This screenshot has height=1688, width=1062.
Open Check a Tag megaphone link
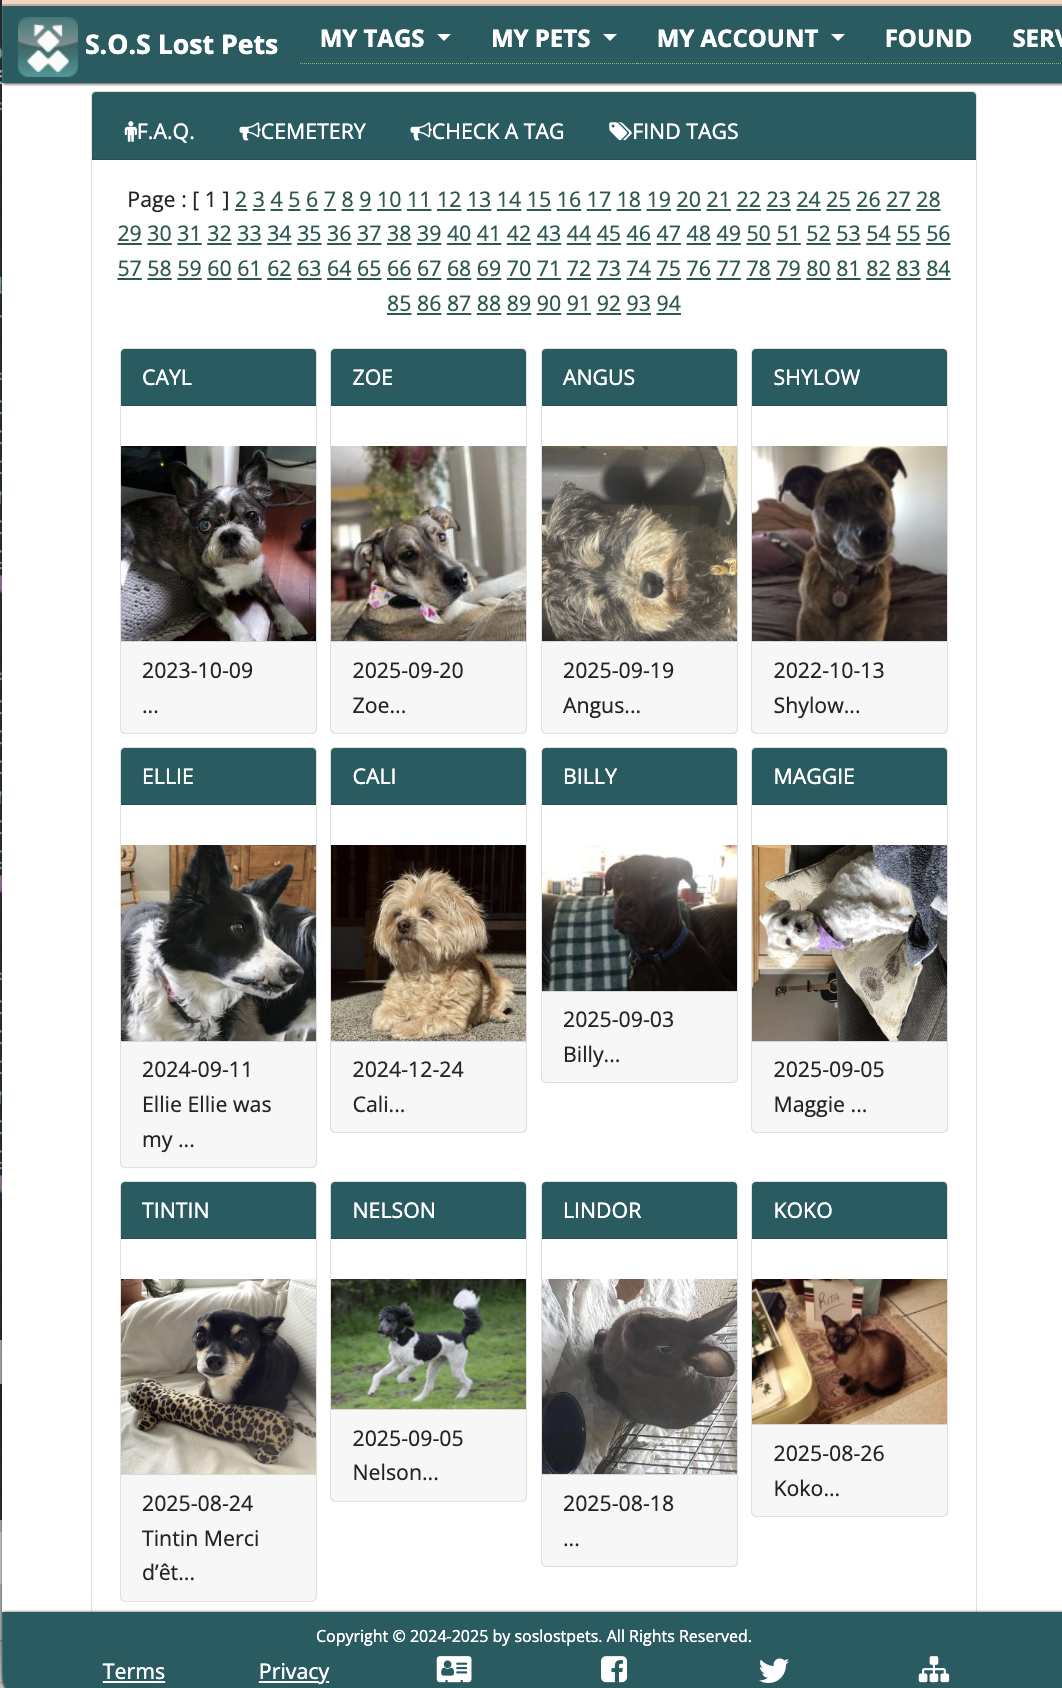(487, 131)
